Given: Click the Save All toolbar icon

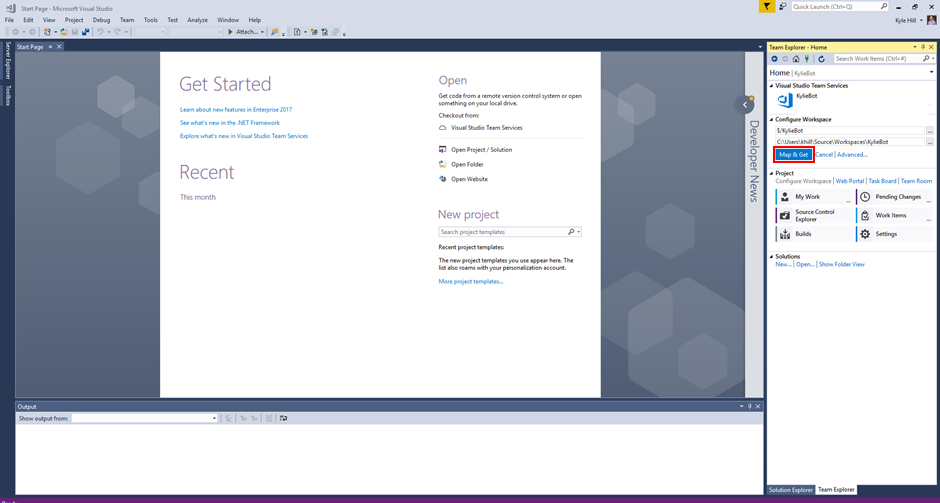Looking at the screenshot, I should [86, 32].
